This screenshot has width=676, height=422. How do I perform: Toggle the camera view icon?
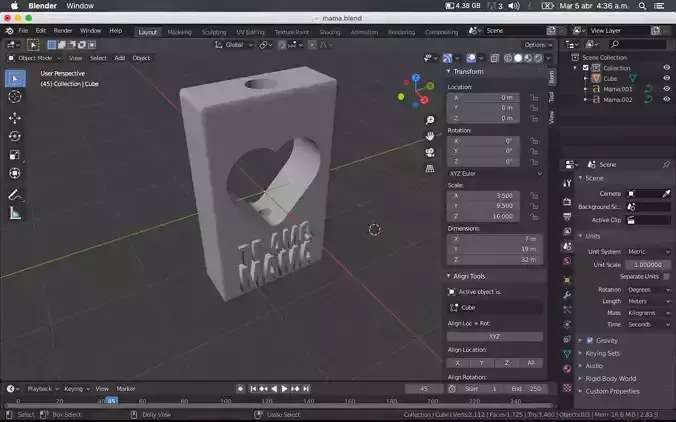click(430, 153)
